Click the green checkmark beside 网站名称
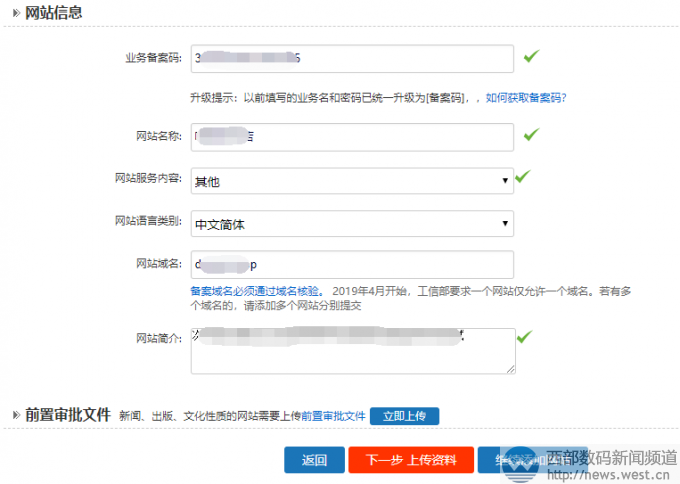Image resolution: width=680 pixels, height=484 pixels. (531, 134)
